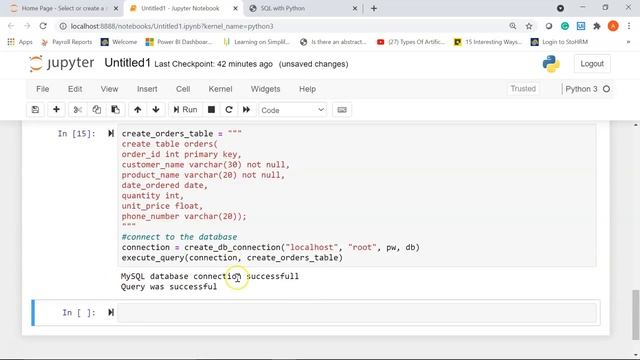
Task: Open the Payroll Reports bookmark
Action: [67, 42]
